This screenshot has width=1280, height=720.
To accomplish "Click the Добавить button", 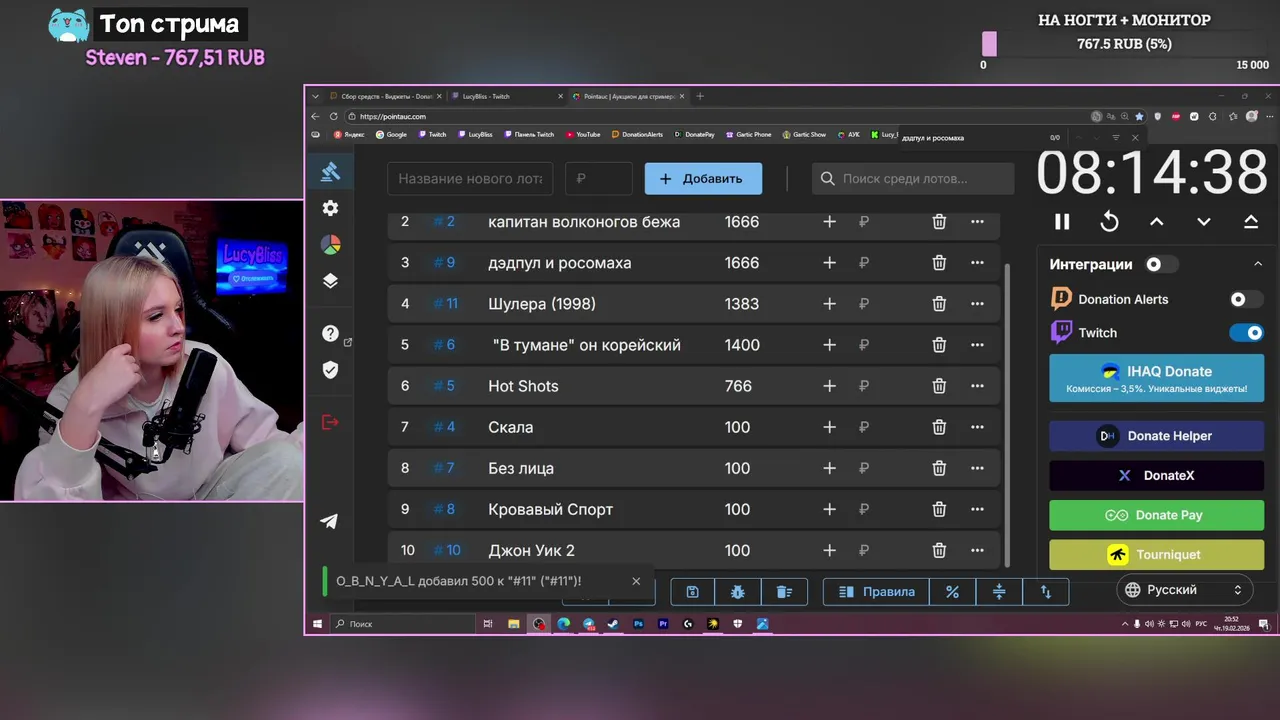I will coord(703,179).
